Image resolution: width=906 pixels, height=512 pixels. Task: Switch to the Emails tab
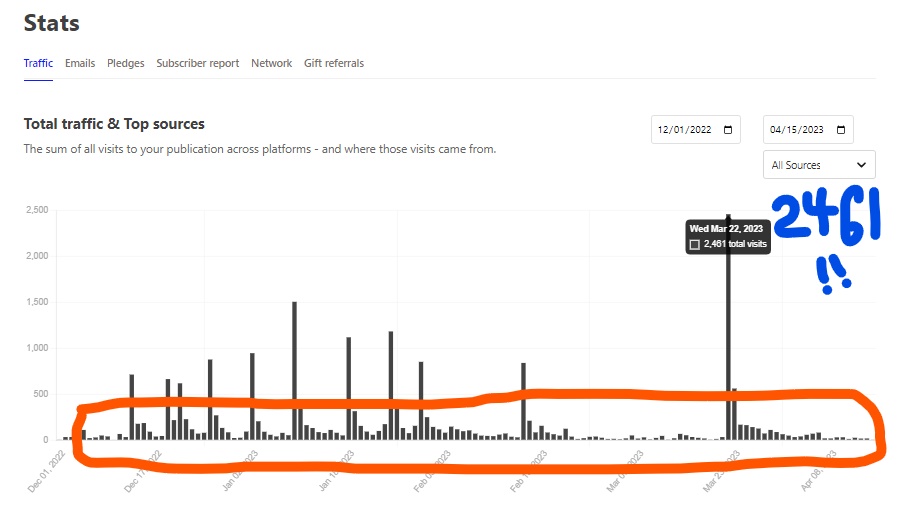pyautogui.click(x=80, y=64)
